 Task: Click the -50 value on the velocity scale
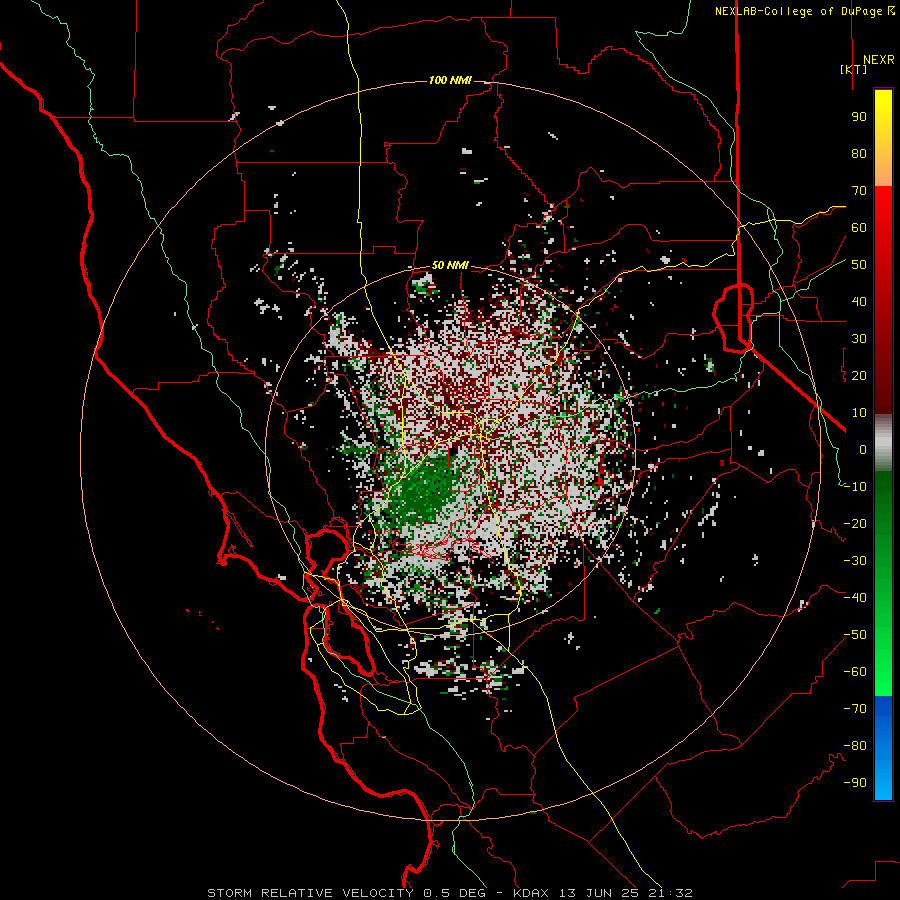pos(855,635)
